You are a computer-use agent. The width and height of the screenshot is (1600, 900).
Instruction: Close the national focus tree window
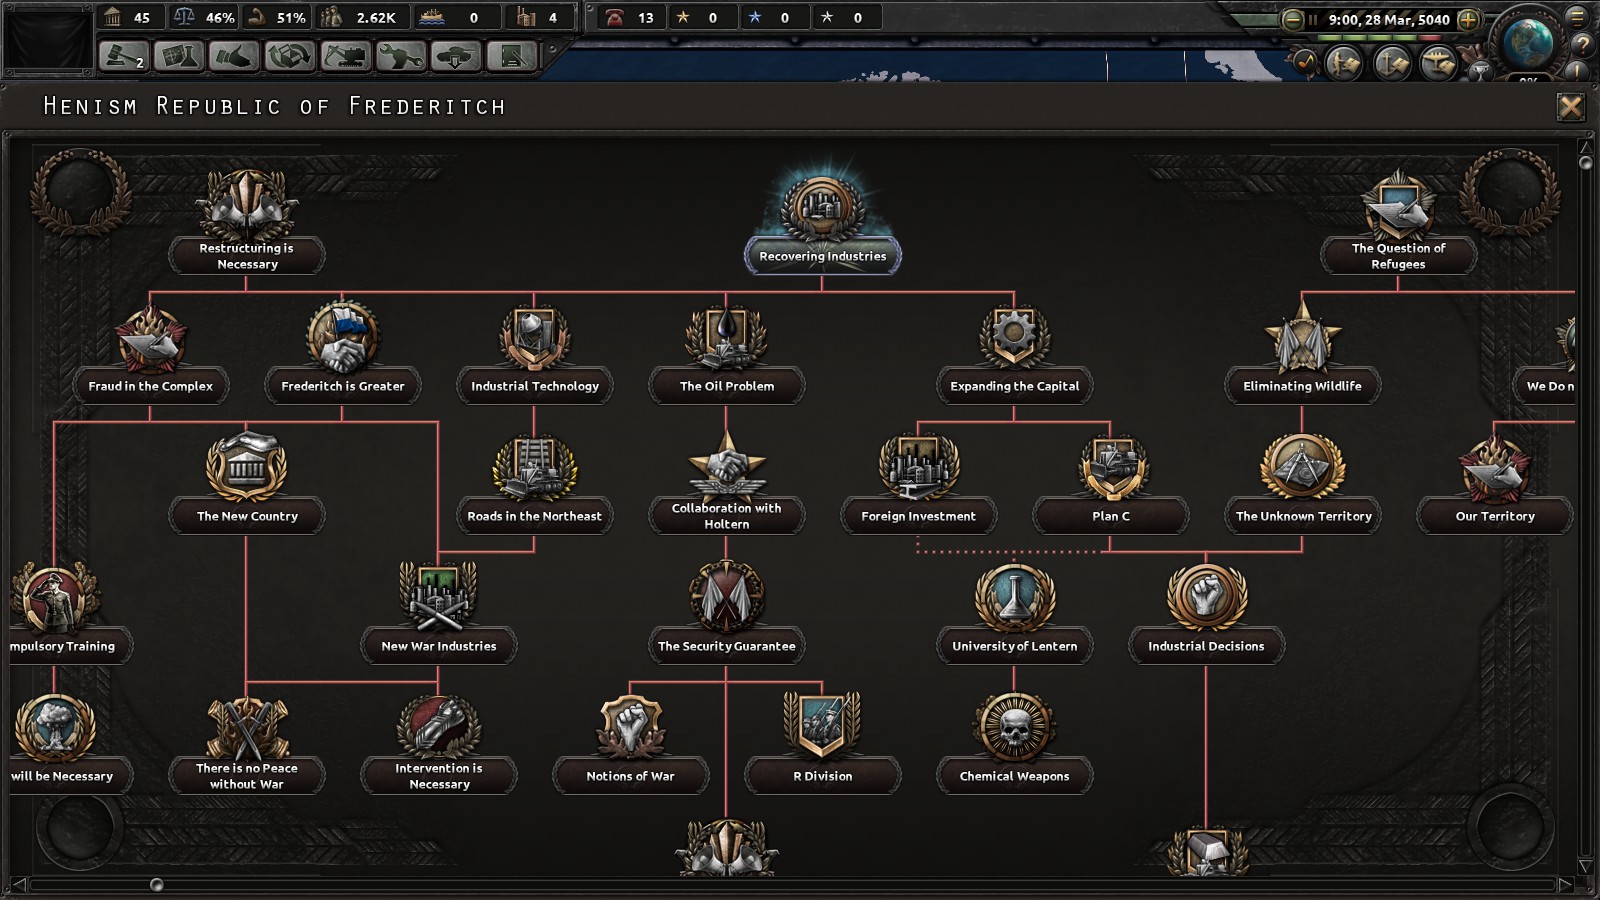pos(1571,107)
